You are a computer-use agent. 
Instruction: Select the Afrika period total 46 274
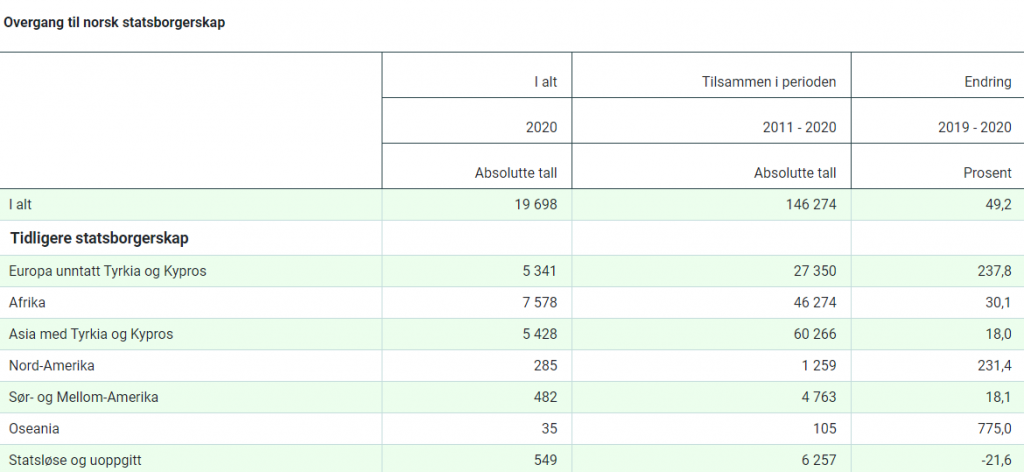812,302
